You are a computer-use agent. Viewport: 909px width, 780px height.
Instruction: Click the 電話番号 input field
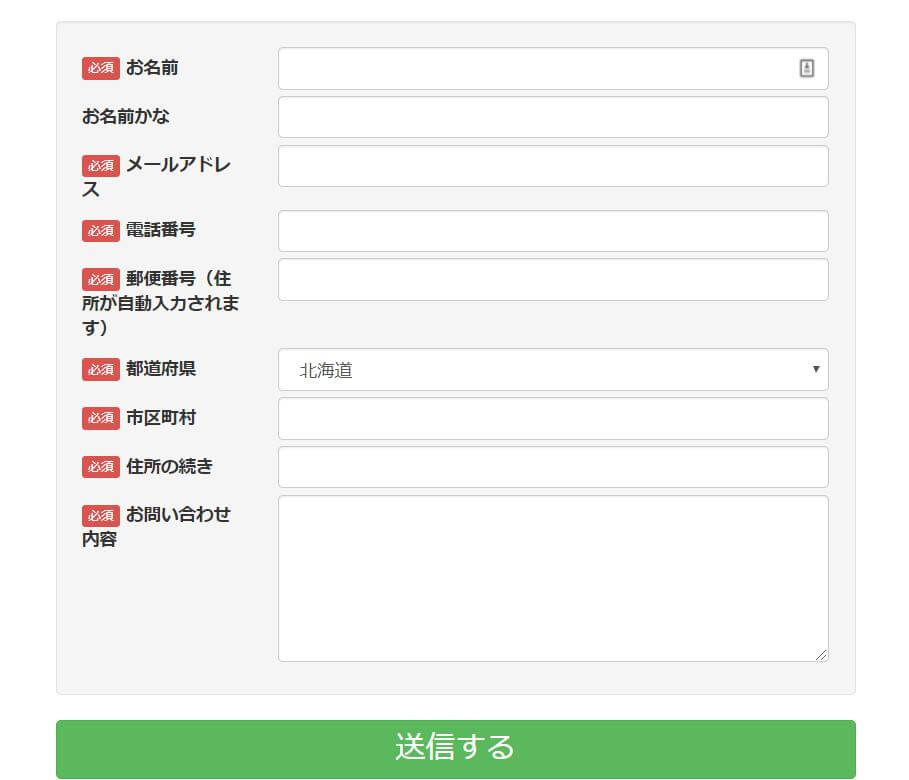pyautogui.click(x=552, y=231)
